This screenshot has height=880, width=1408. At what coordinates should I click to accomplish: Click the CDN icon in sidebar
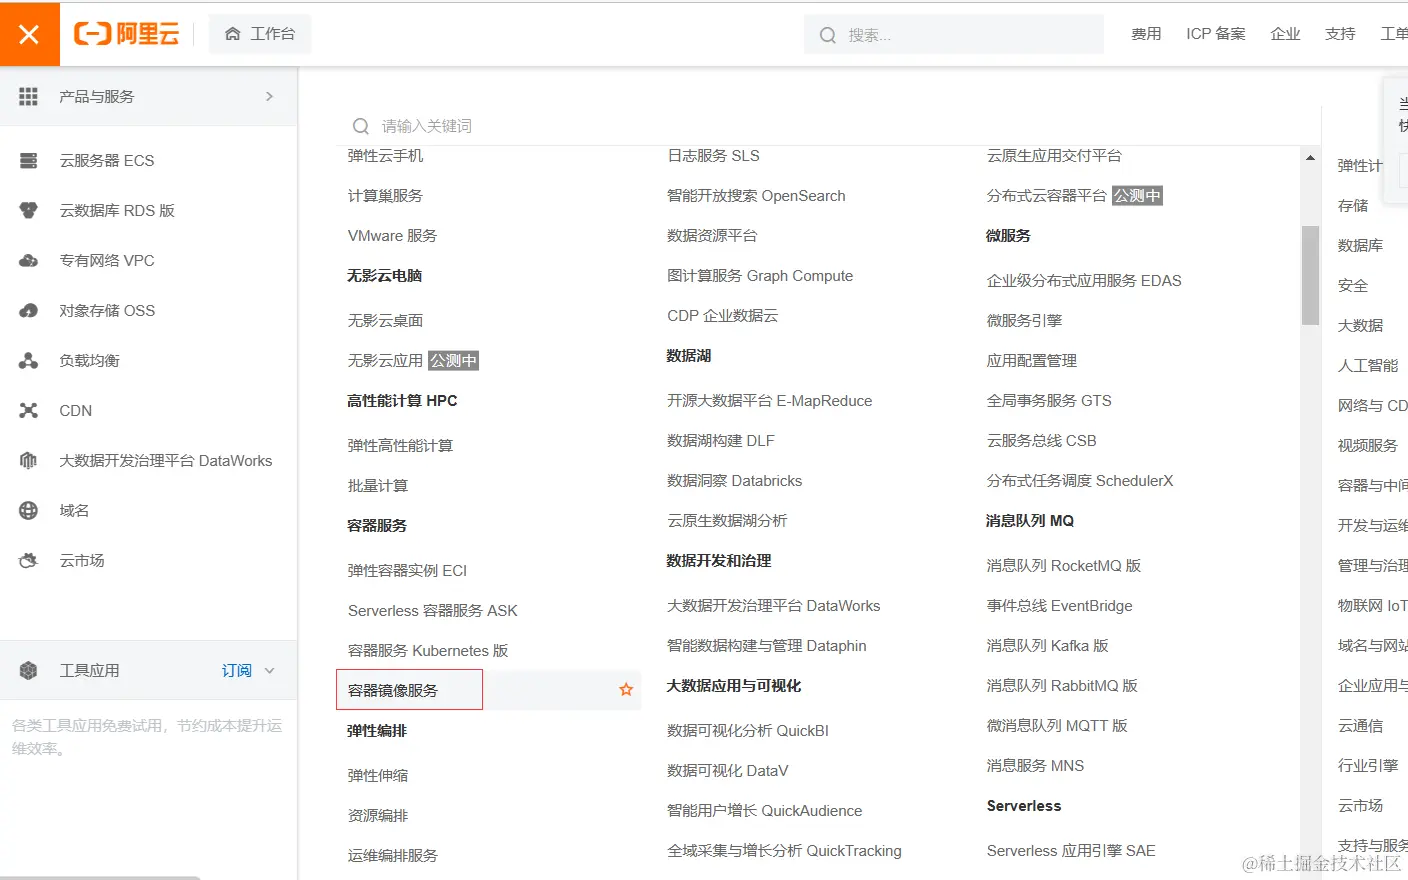28,410
